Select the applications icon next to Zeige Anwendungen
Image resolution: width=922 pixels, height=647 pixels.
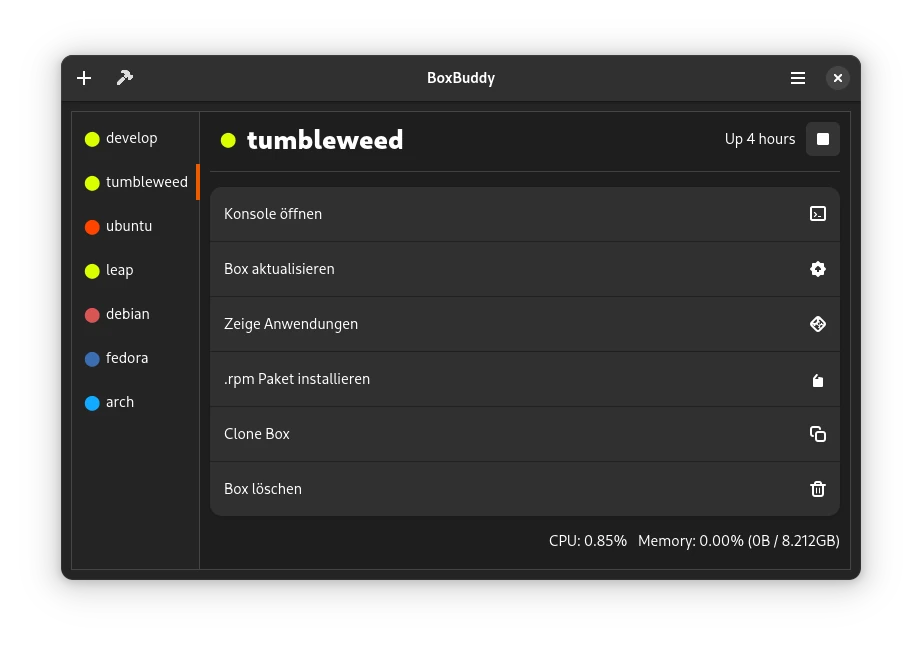(x=818, y=323)
